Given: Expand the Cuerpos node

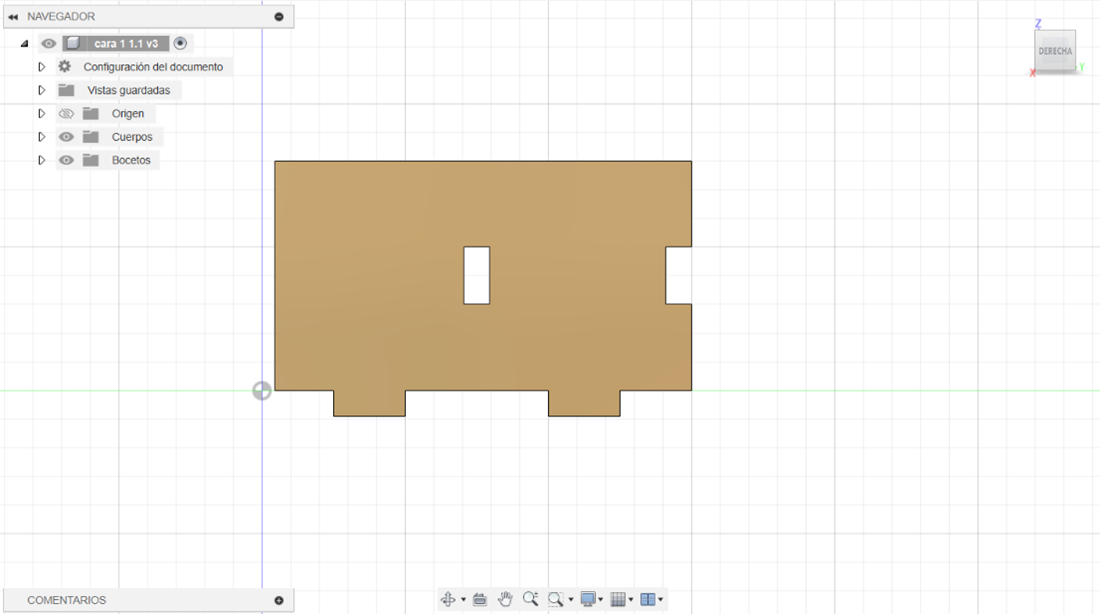Looking at the screenshot, I should (x=41, y=136).
